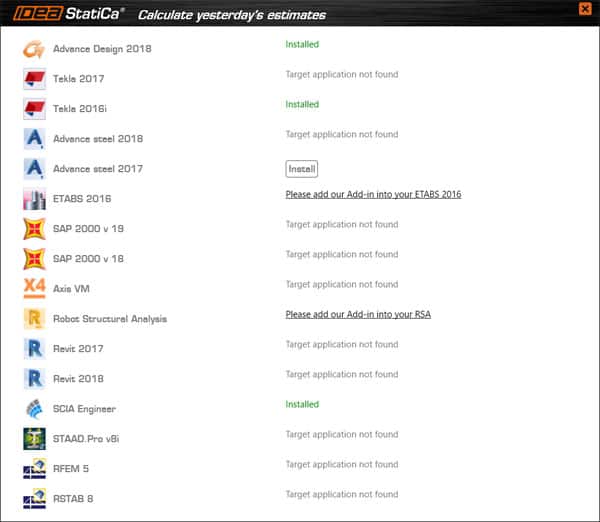Click Axis VM 'Target application not found' status
This screenshot has height=522, width=600.
click(342, 284)
